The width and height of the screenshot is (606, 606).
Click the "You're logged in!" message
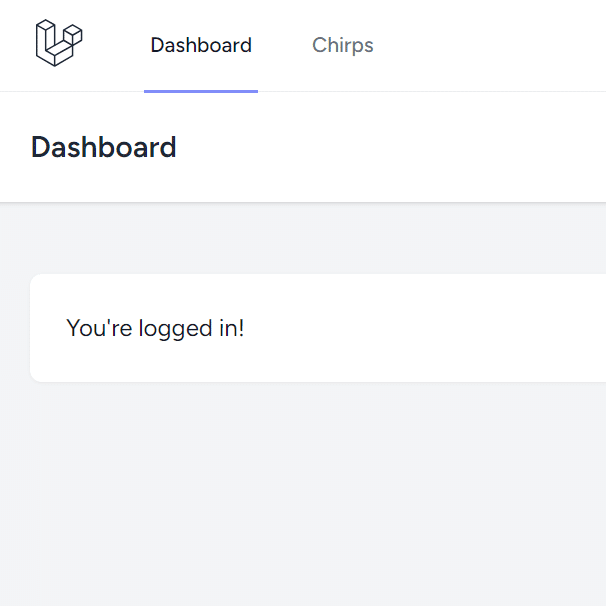(155, 329)
